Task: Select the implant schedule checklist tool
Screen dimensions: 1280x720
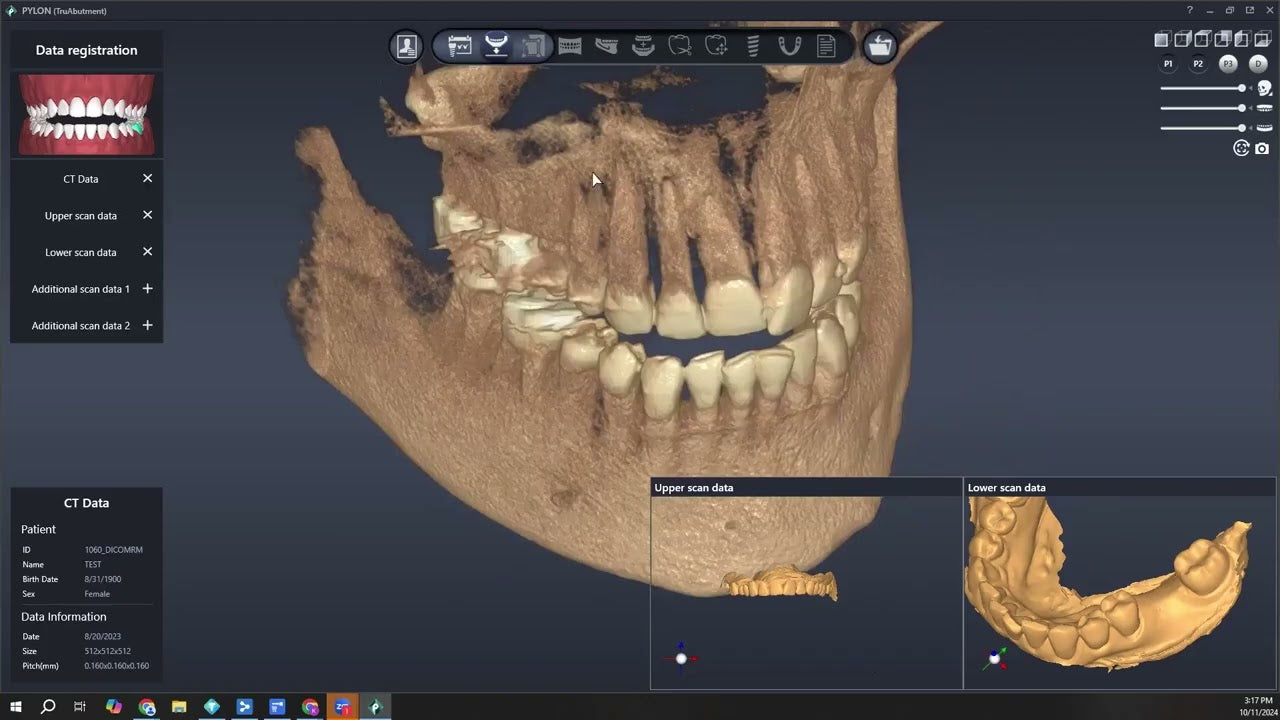Action: [460, 47]
